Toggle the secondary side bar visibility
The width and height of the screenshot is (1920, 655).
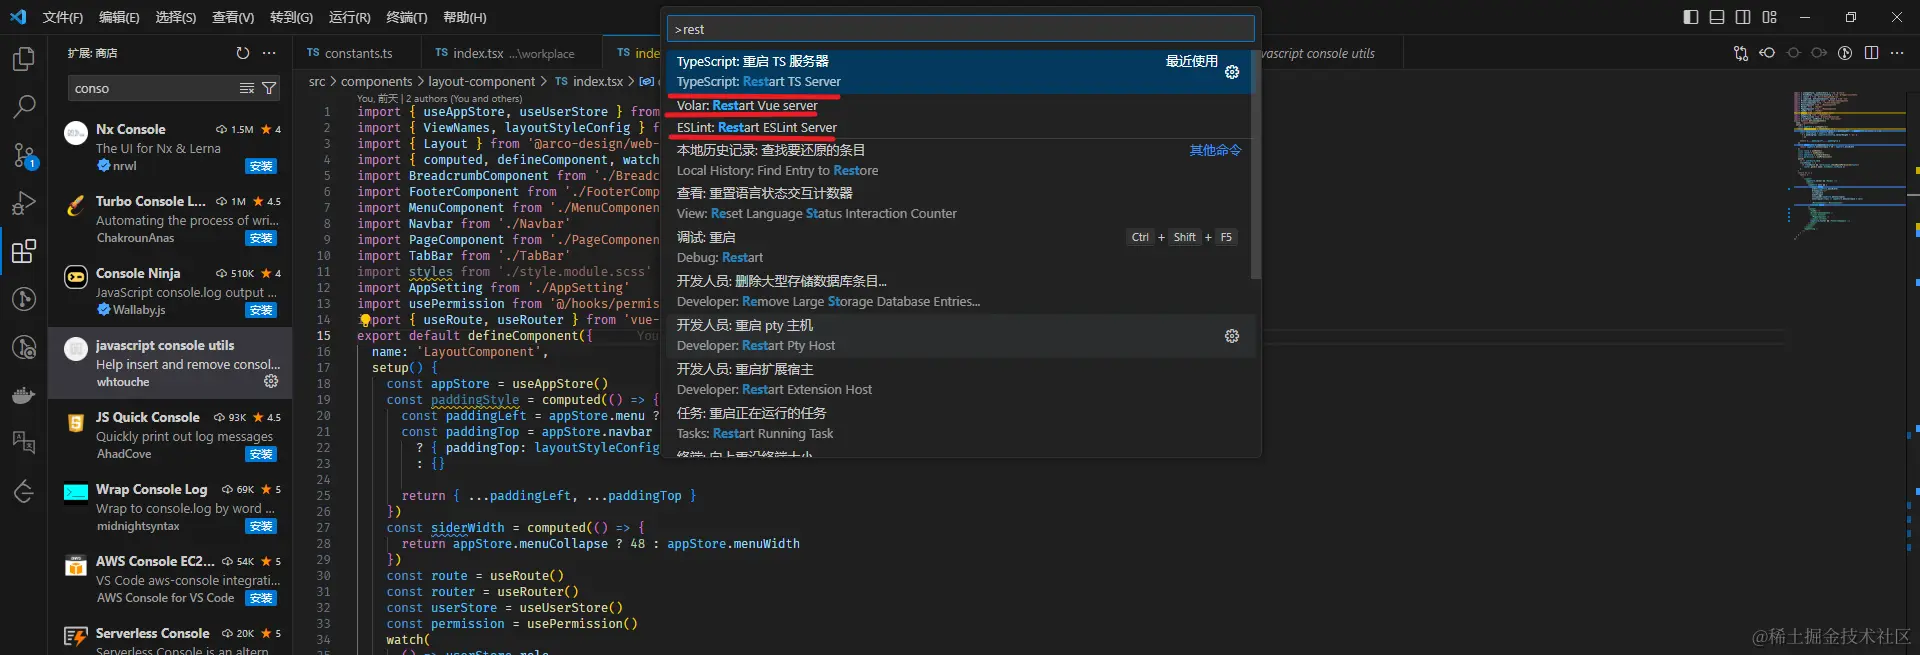1743,17
